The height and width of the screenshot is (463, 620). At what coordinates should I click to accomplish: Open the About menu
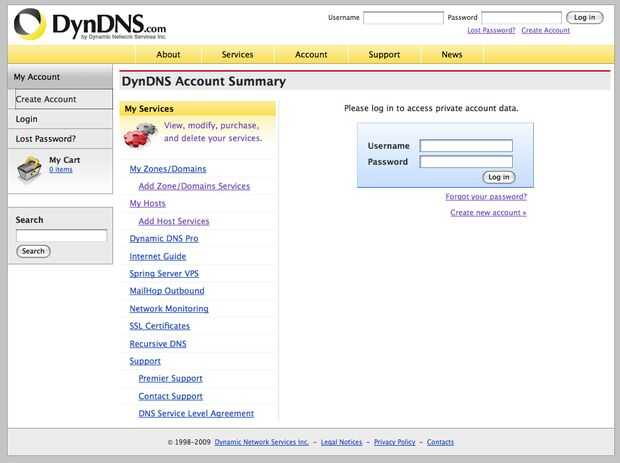[x=168, y=55]
